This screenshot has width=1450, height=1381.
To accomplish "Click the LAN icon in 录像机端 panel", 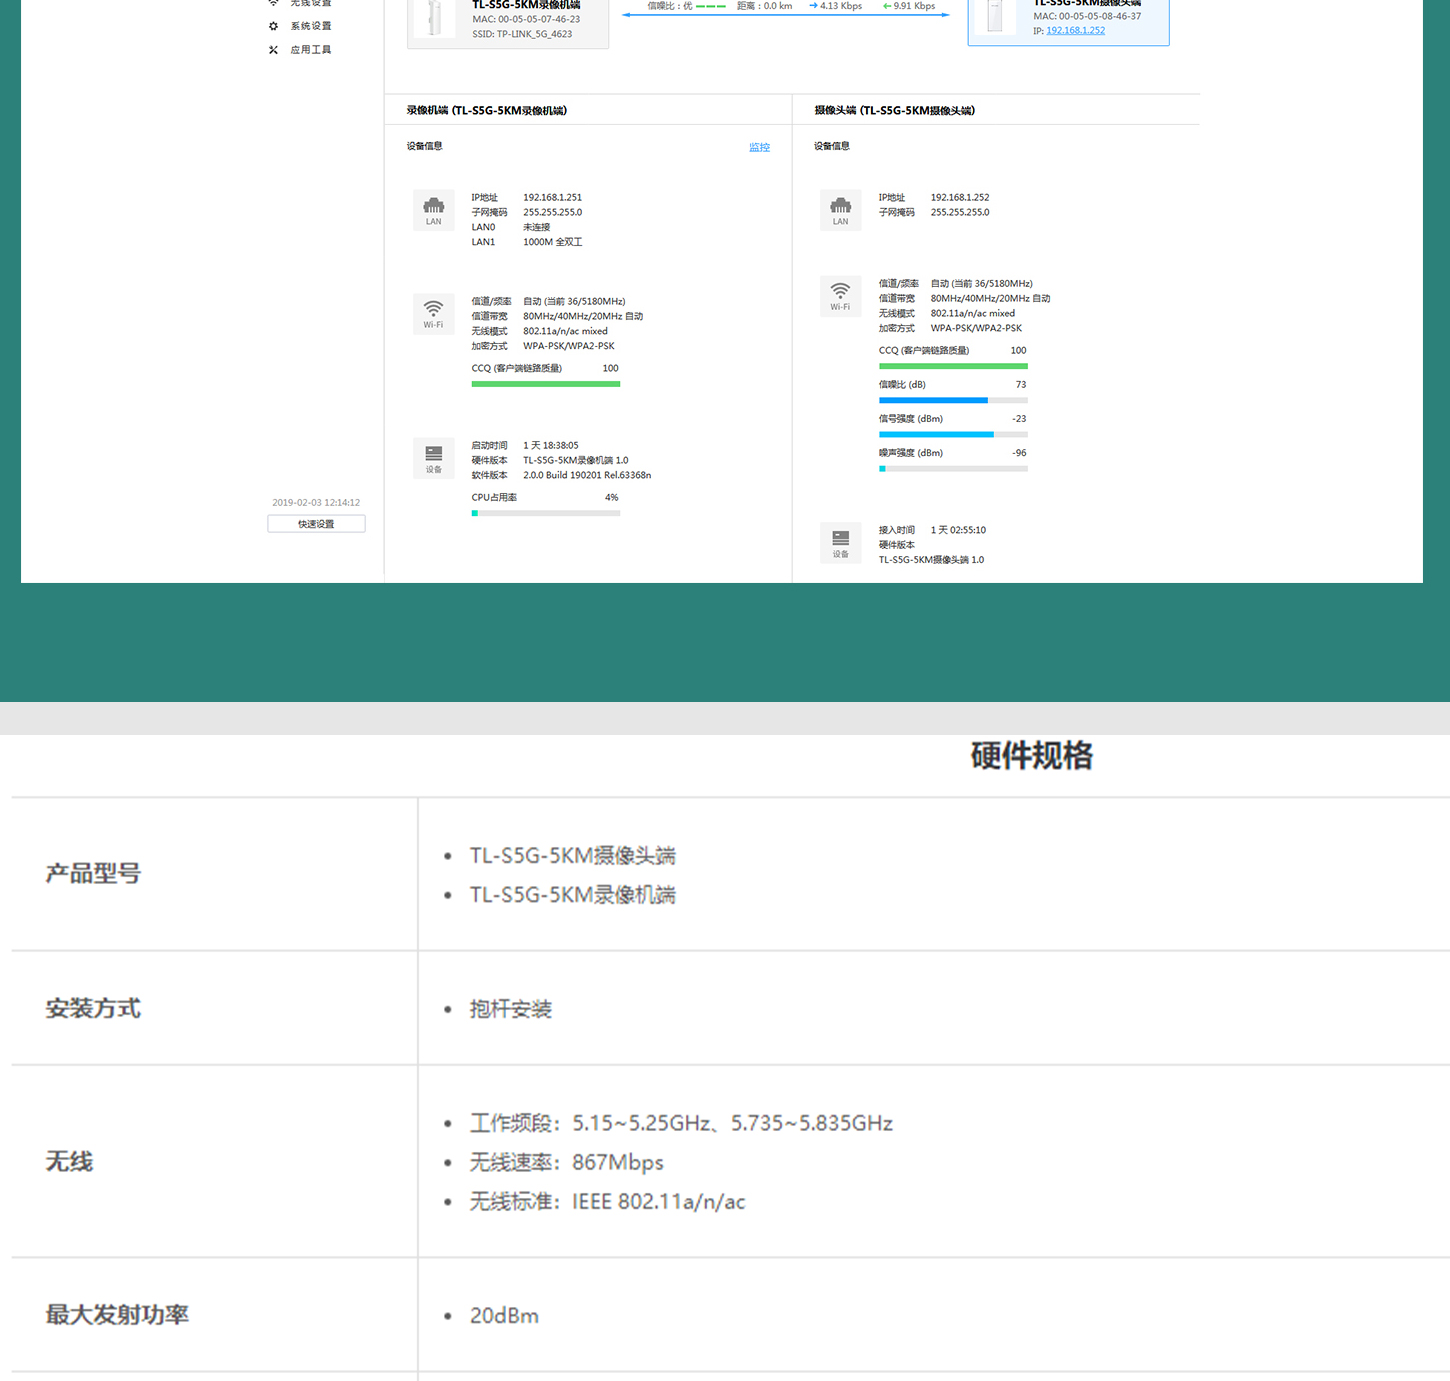I will tap(434, 210).
